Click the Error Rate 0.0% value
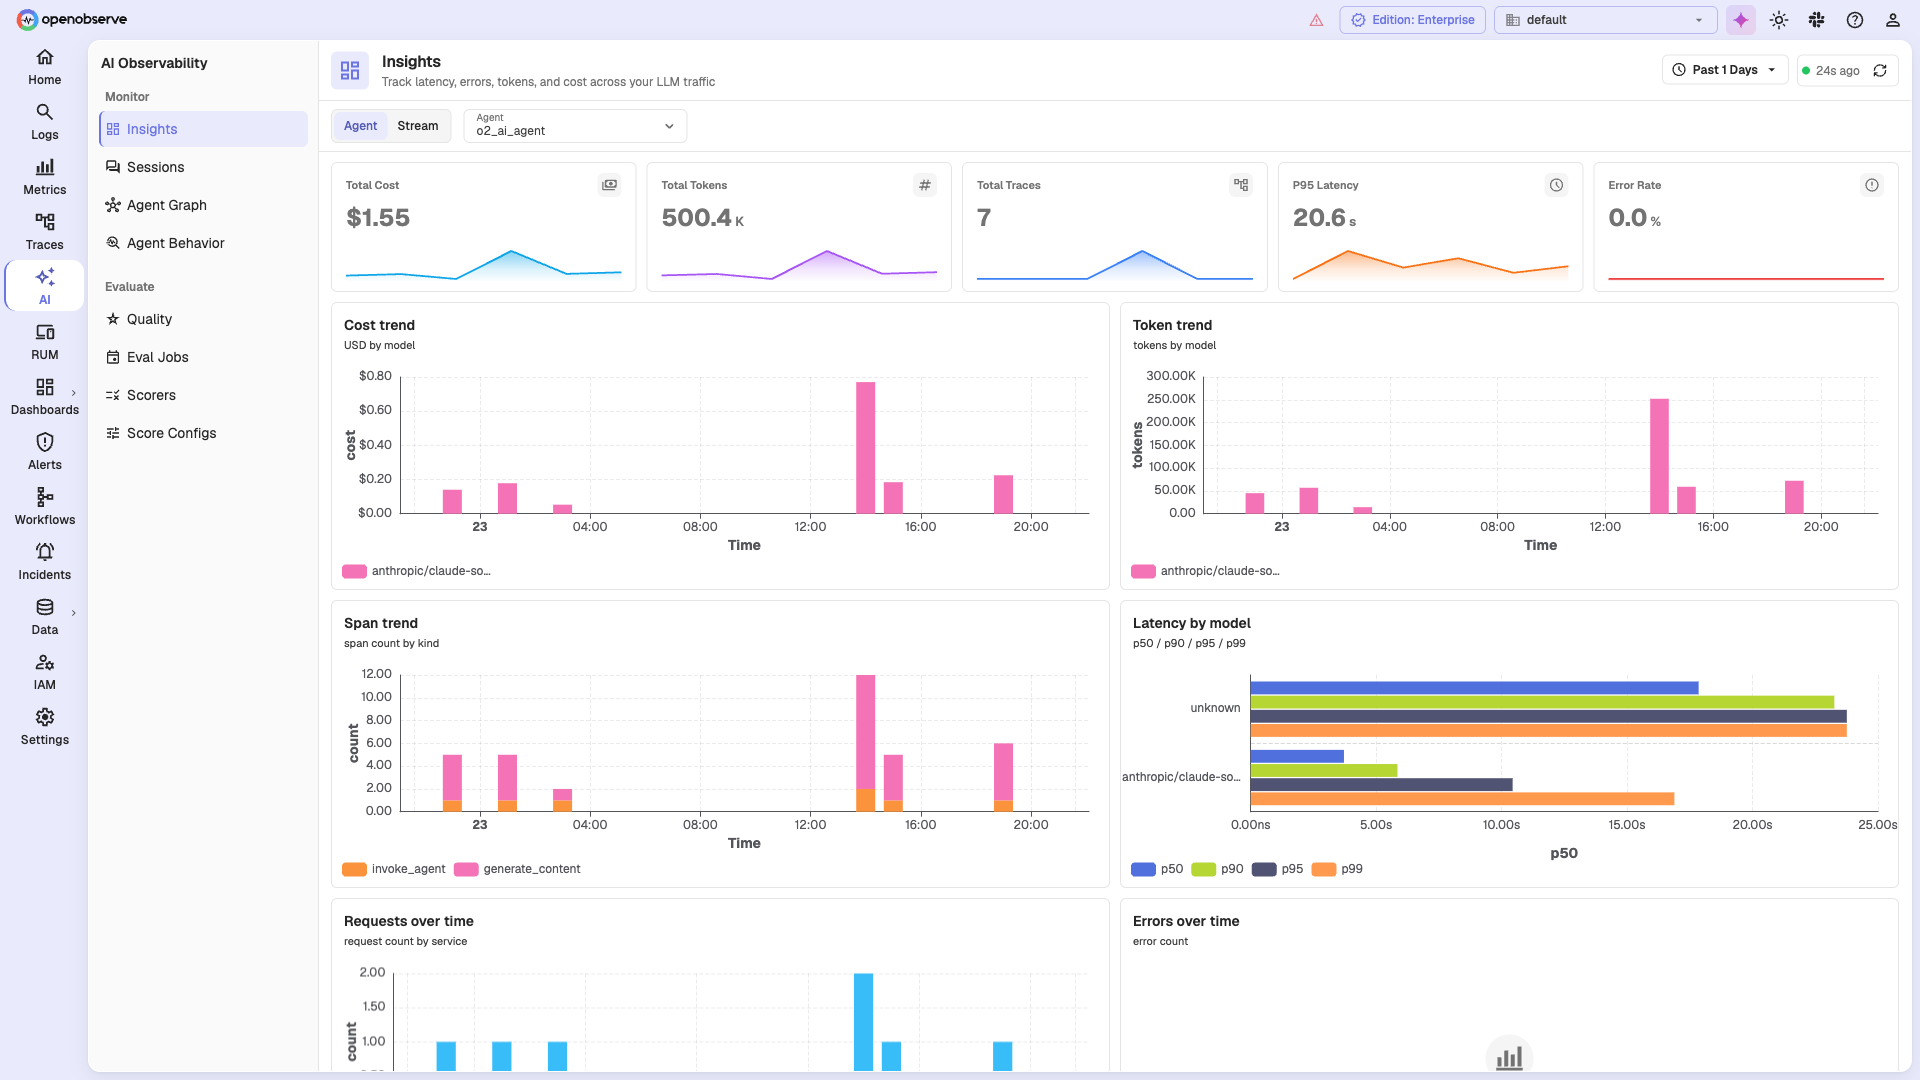Image resolution: width=1920 pixels, height=1080 pixels. [x=1635, y=218]
